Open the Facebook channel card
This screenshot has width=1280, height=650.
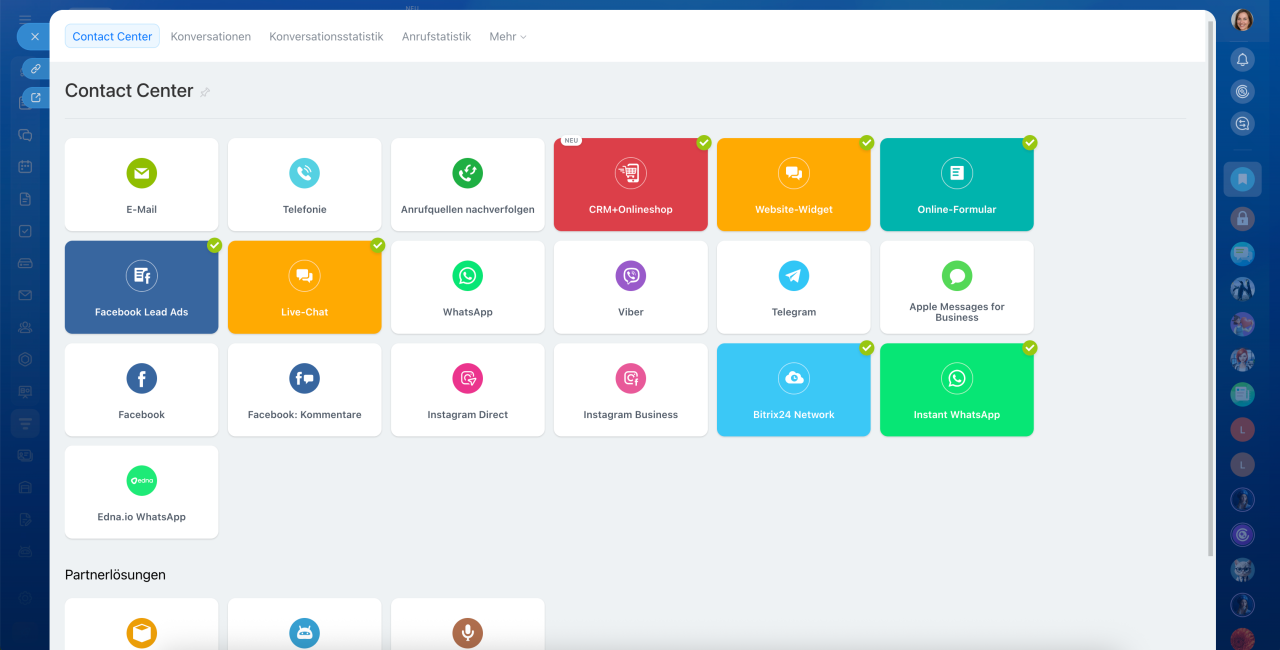(x=141, y=390)
